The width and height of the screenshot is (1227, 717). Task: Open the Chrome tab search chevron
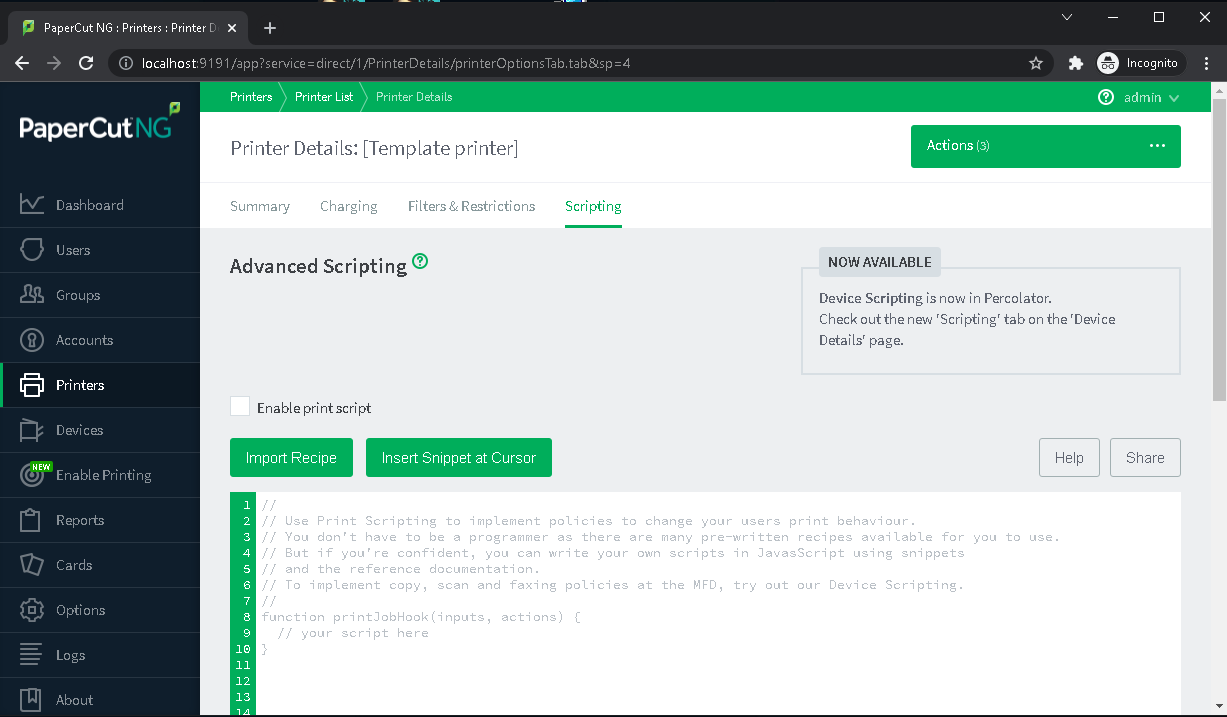pyautogui.click(x=1067, y=17)
